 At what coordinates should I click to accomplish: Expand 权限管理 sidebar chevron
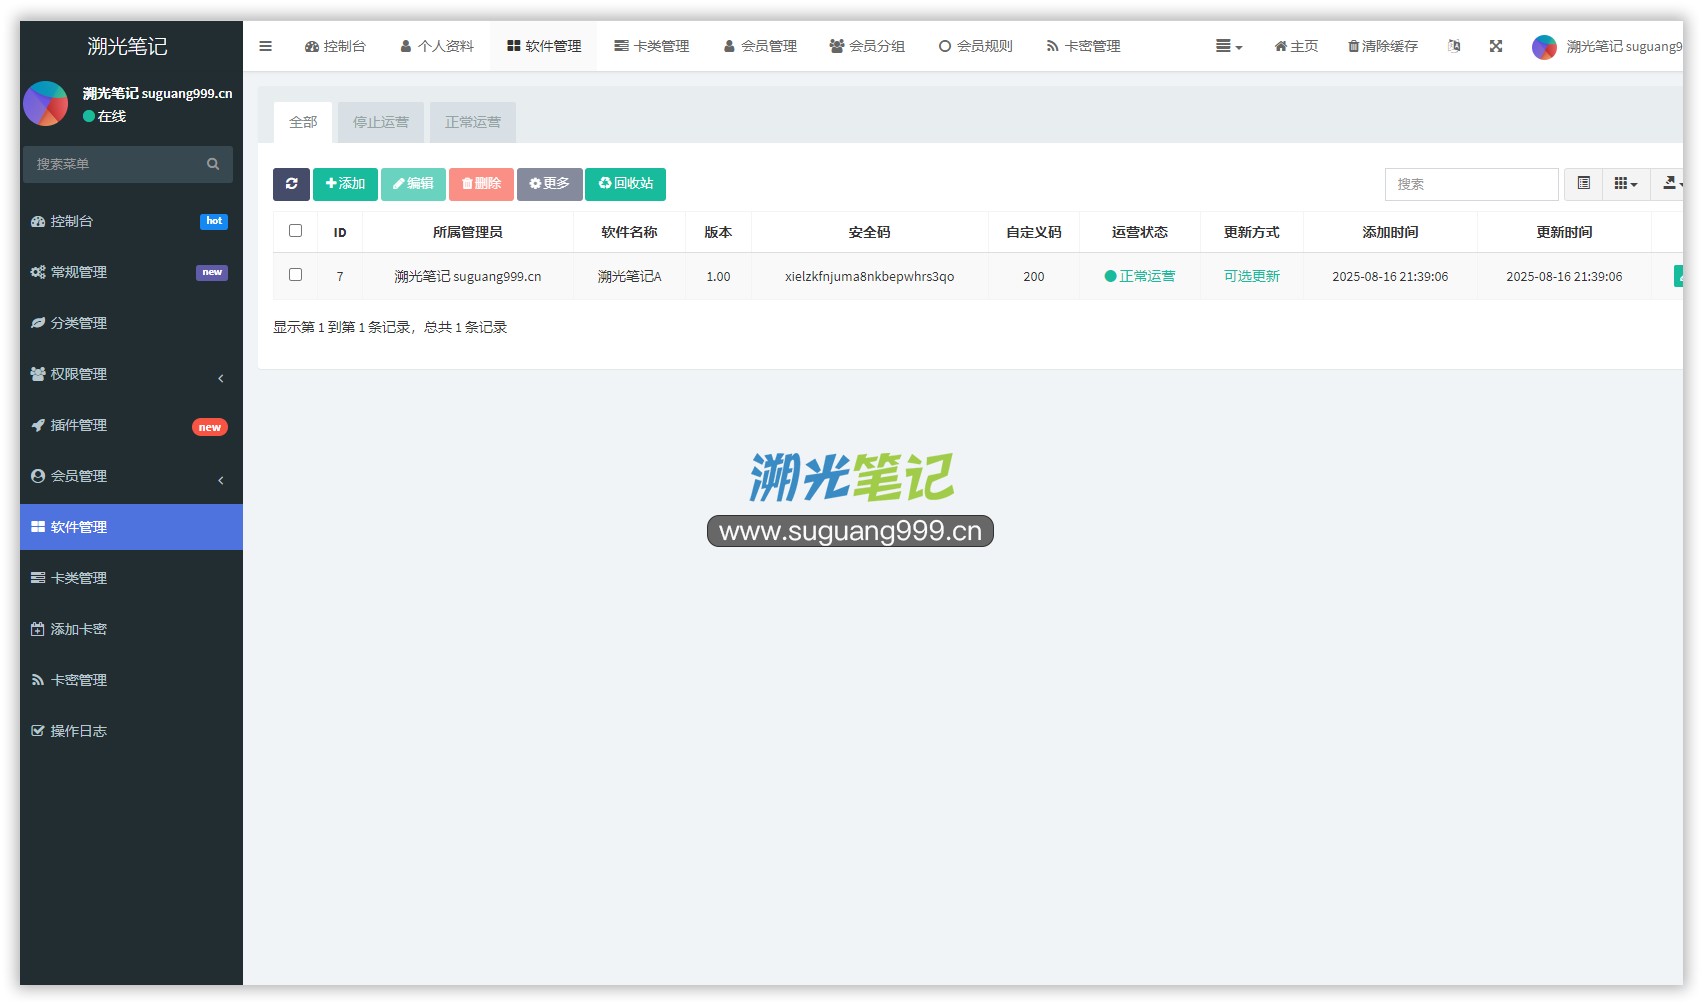point(221,377)
